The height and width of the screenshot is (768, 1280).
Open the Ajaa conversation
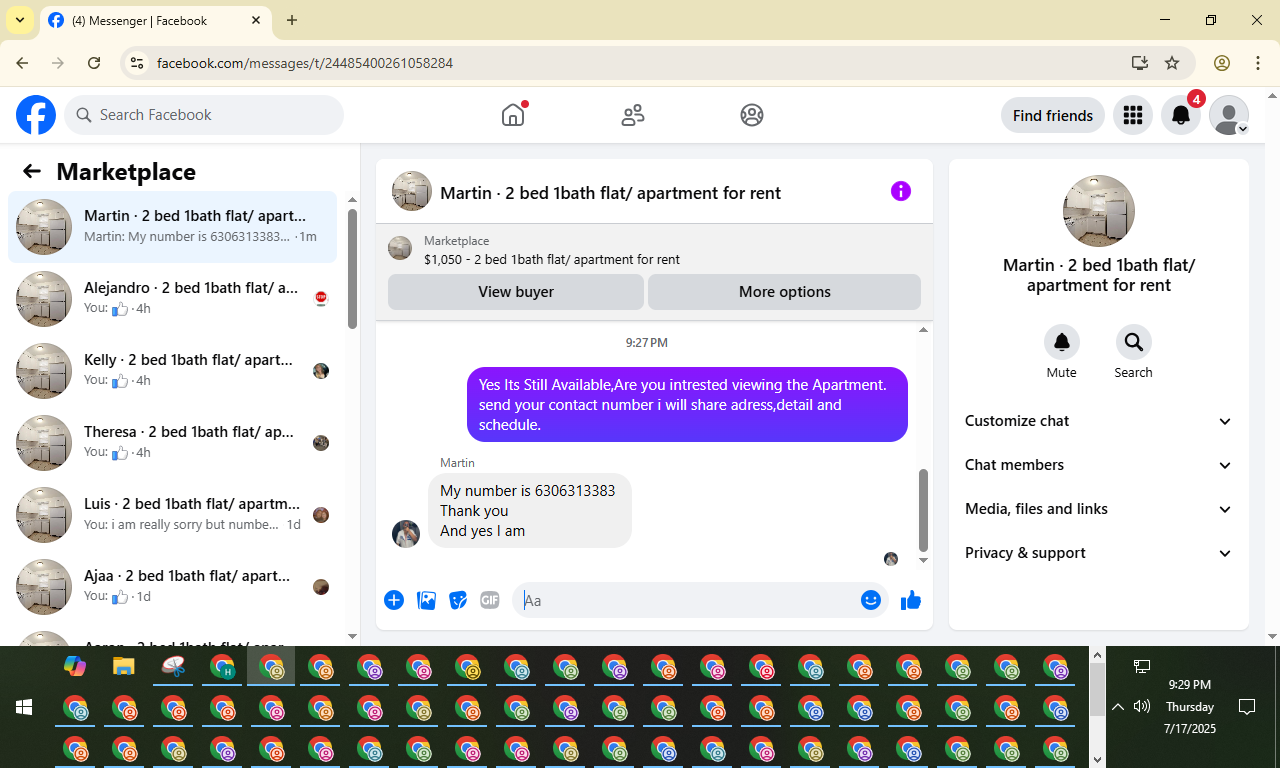[172, 587]
